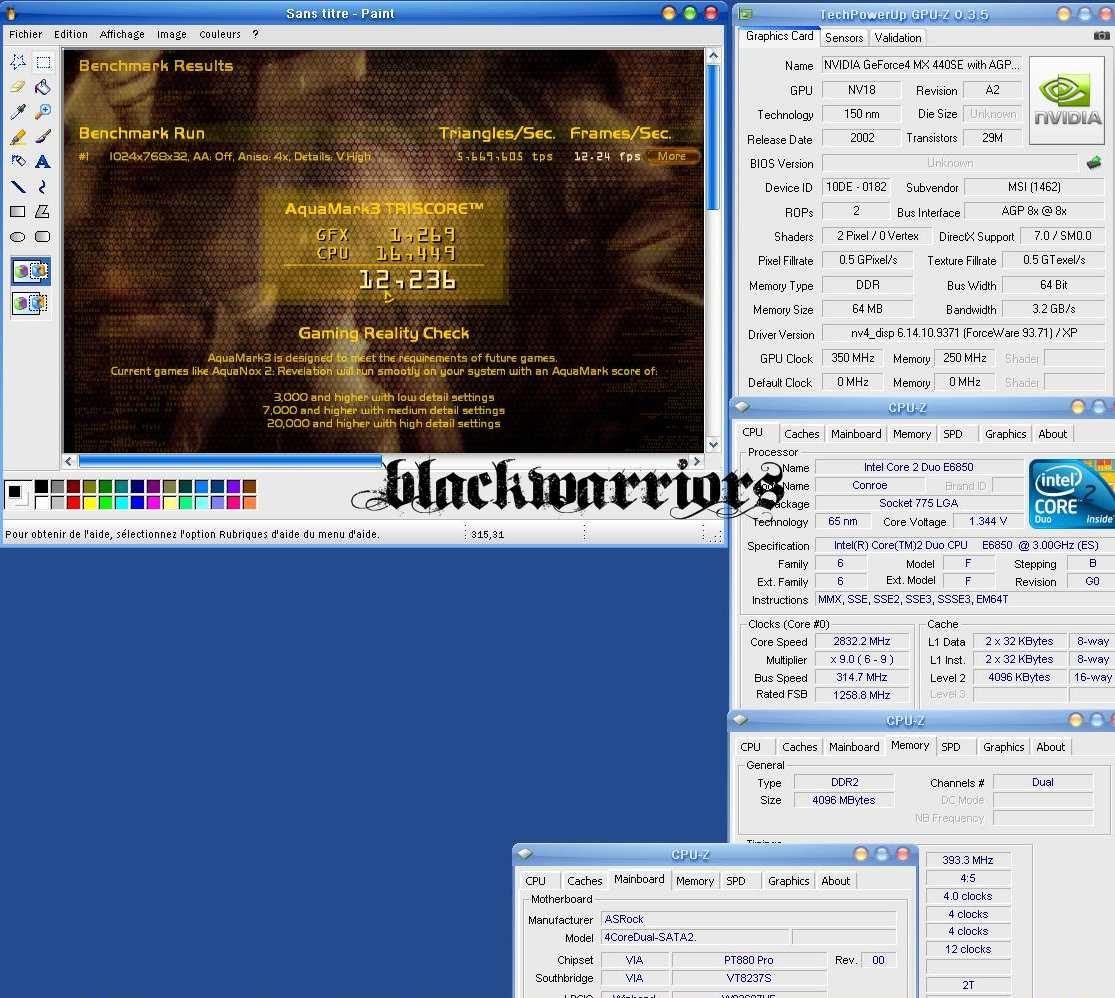Select the Rectangle shape tool
This screenshot has height=998, width=1115.
pos(18,211)
